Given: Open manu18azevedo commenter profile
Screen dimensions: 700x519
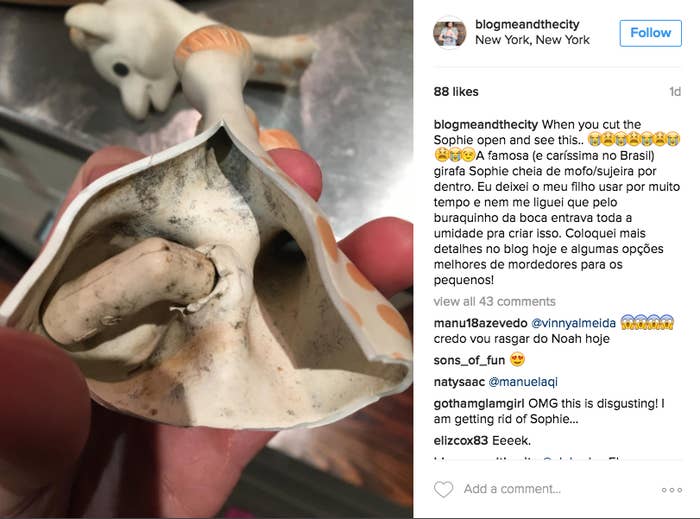Looking at the screenshot, I should [480, 323].
